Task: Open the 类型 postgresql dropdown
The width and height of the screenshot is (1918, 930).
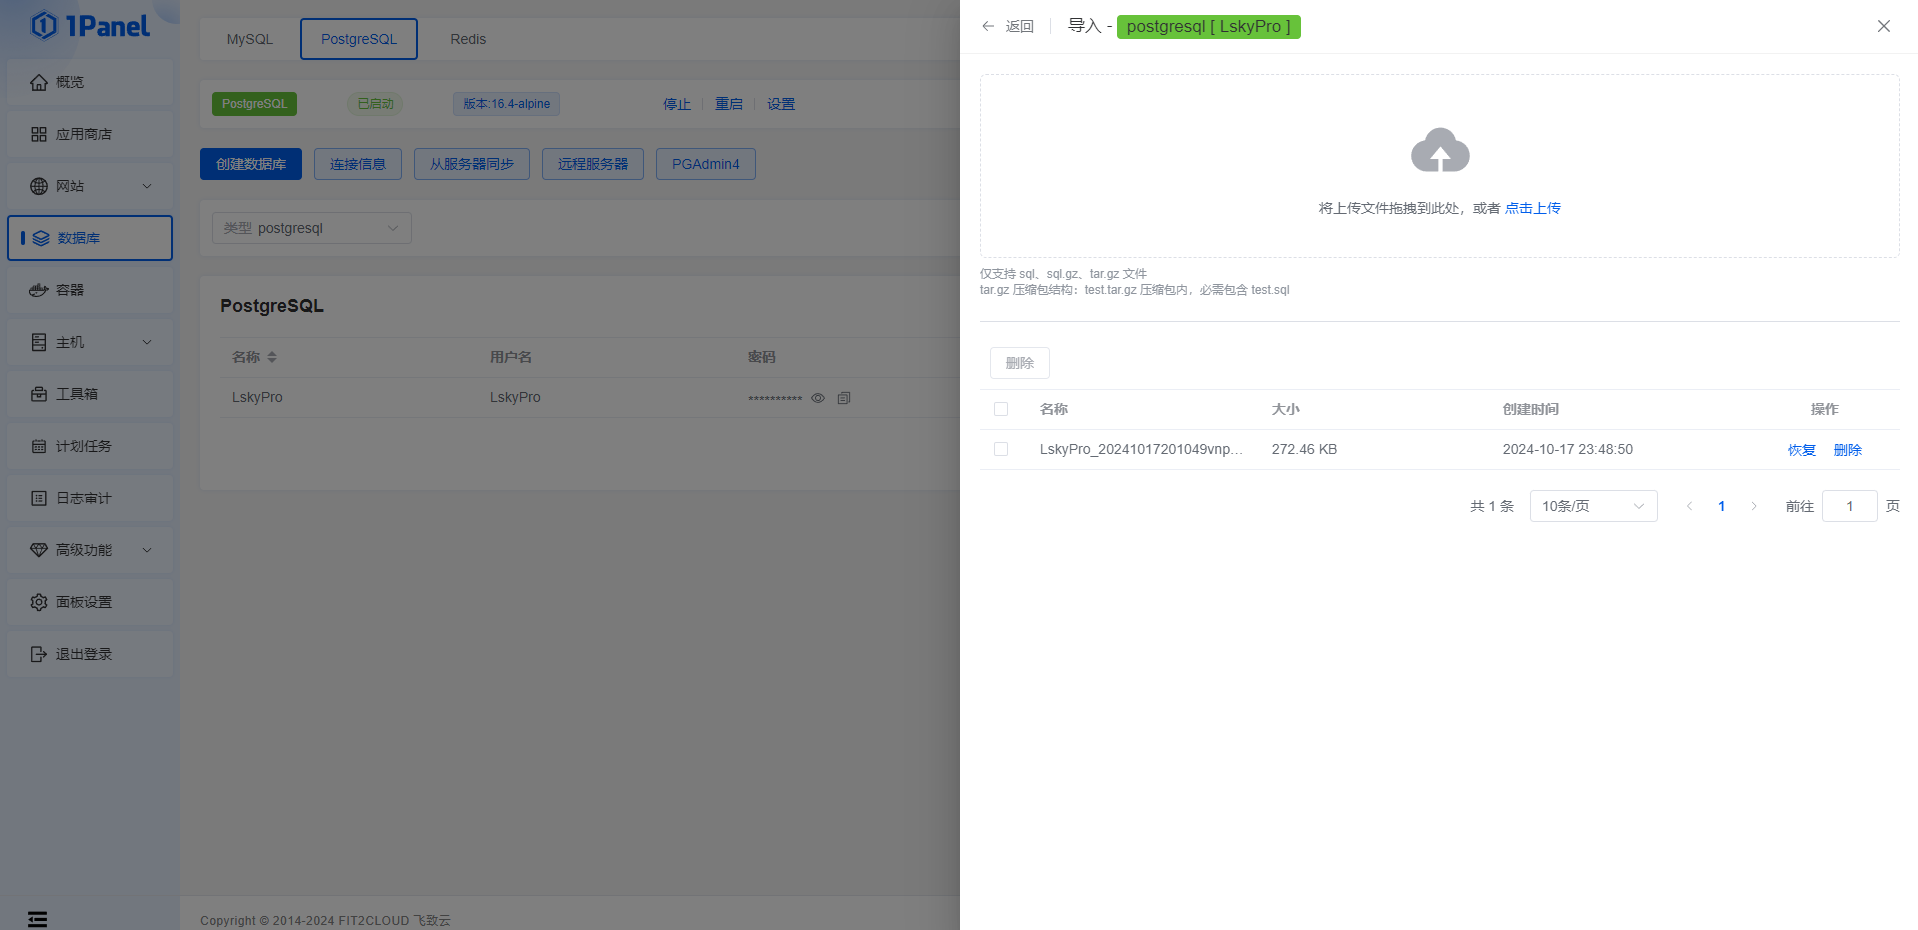Action: point(312,228)
